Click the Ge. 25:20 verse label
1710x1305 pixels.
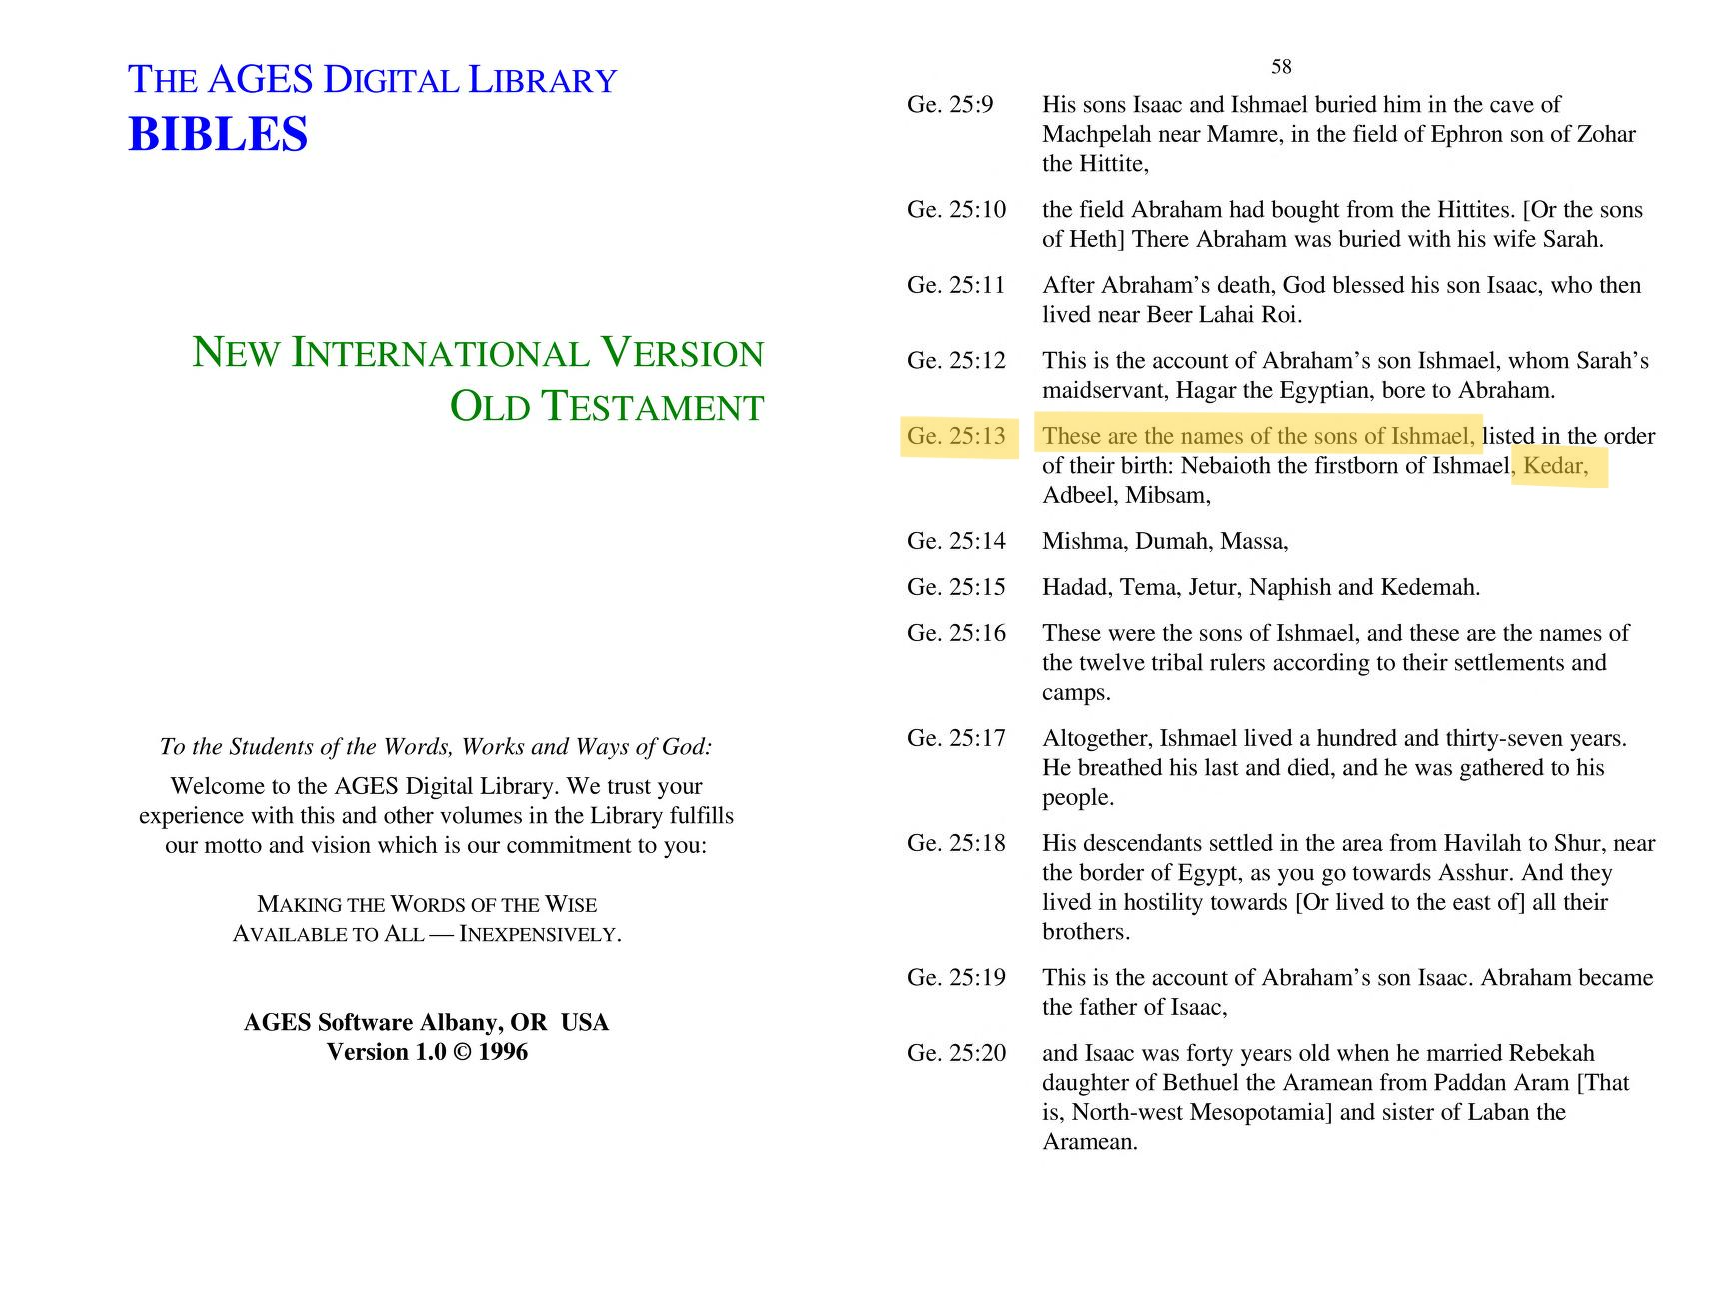(956, 1053)
